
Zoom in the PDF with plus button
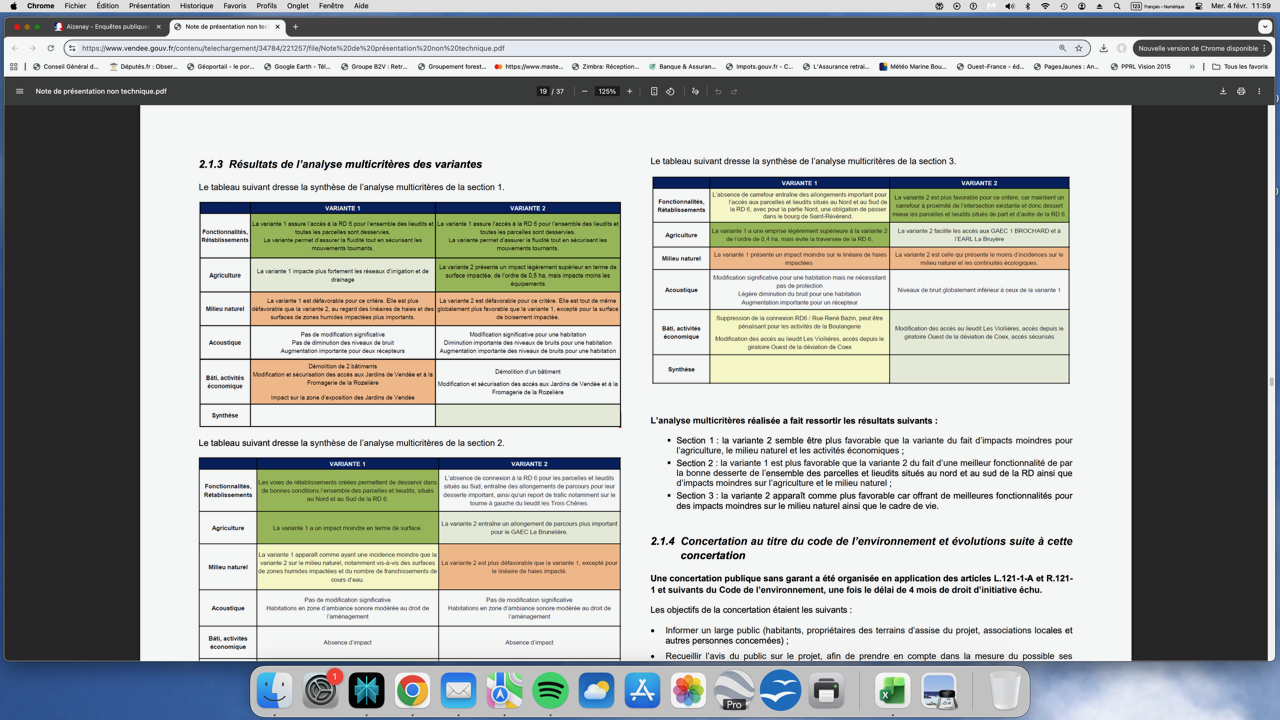pos(630,91)
